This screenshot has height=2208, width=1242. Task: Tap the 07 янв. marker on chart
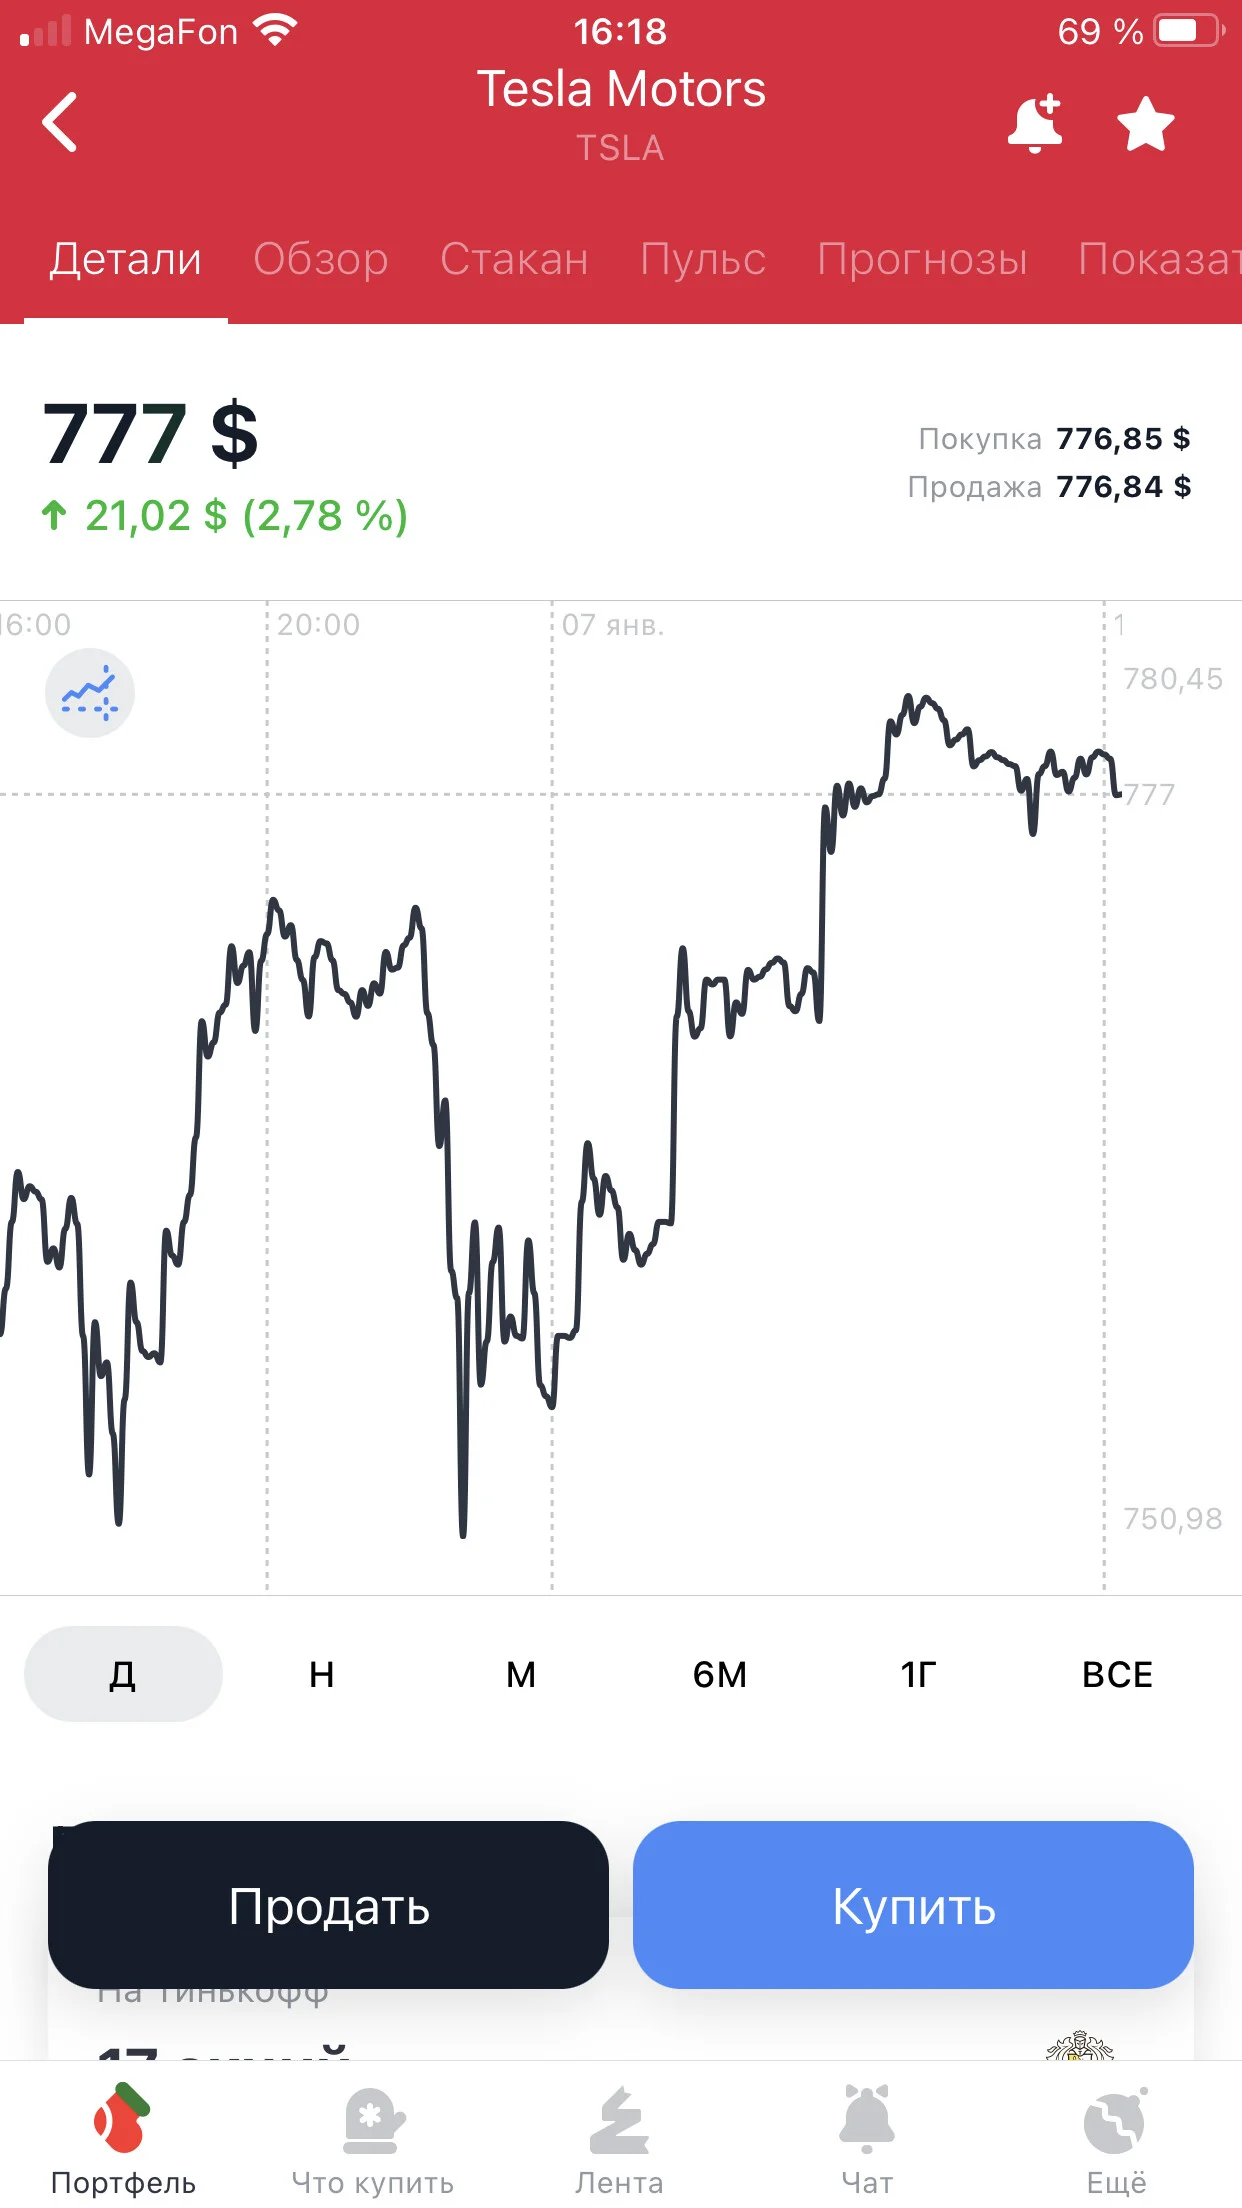[x=613, y=625]
